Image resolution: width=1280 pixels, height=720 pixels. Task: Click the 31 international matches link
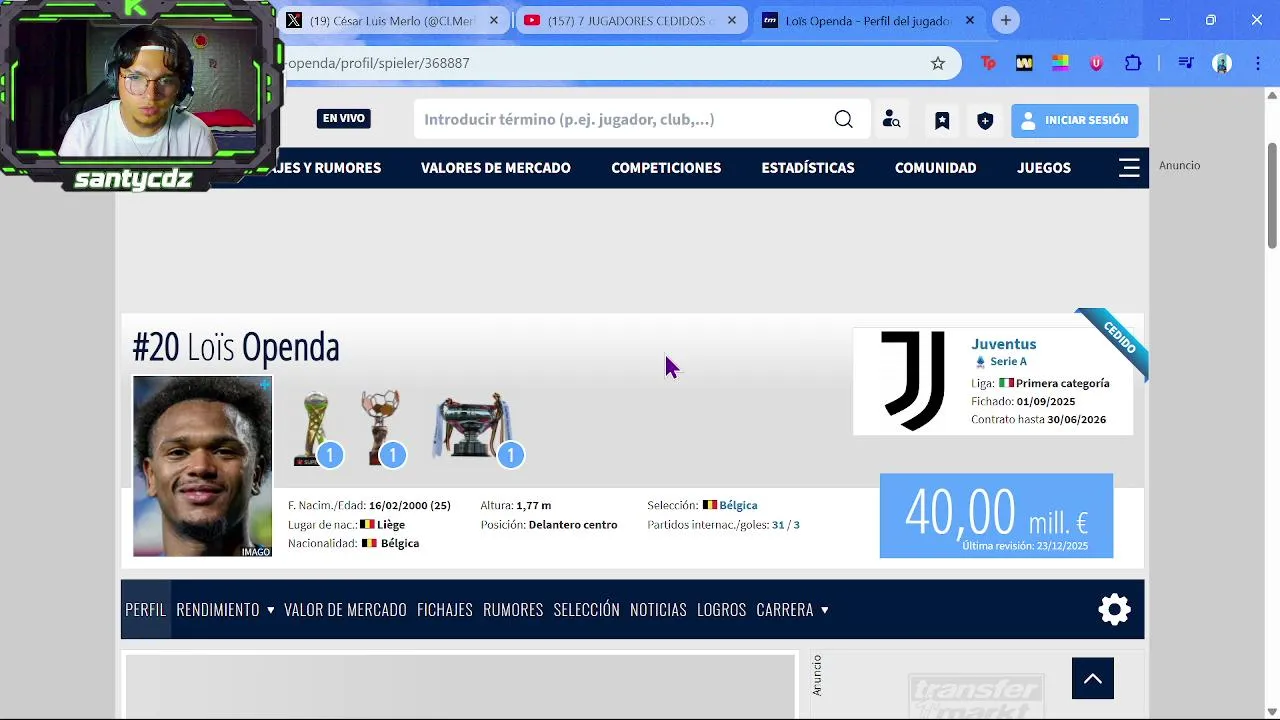click(x=778, y=525)
